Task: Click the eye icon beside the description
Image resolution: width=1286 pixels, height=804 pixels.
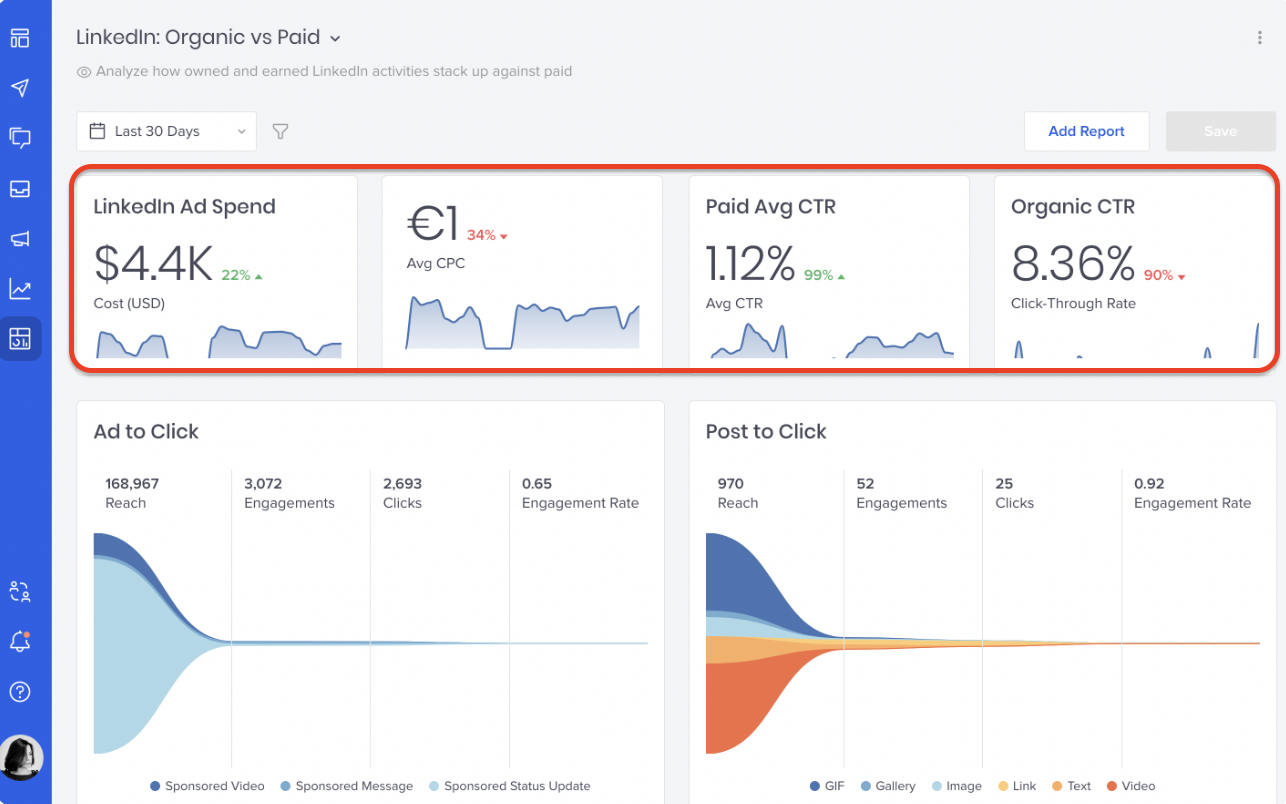Action: (84, 72)
